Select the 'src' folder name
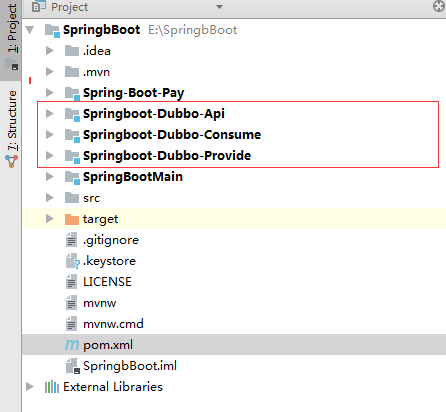Image resolution: width=446 pixels, height=412 pixels. tap(91, 198)
